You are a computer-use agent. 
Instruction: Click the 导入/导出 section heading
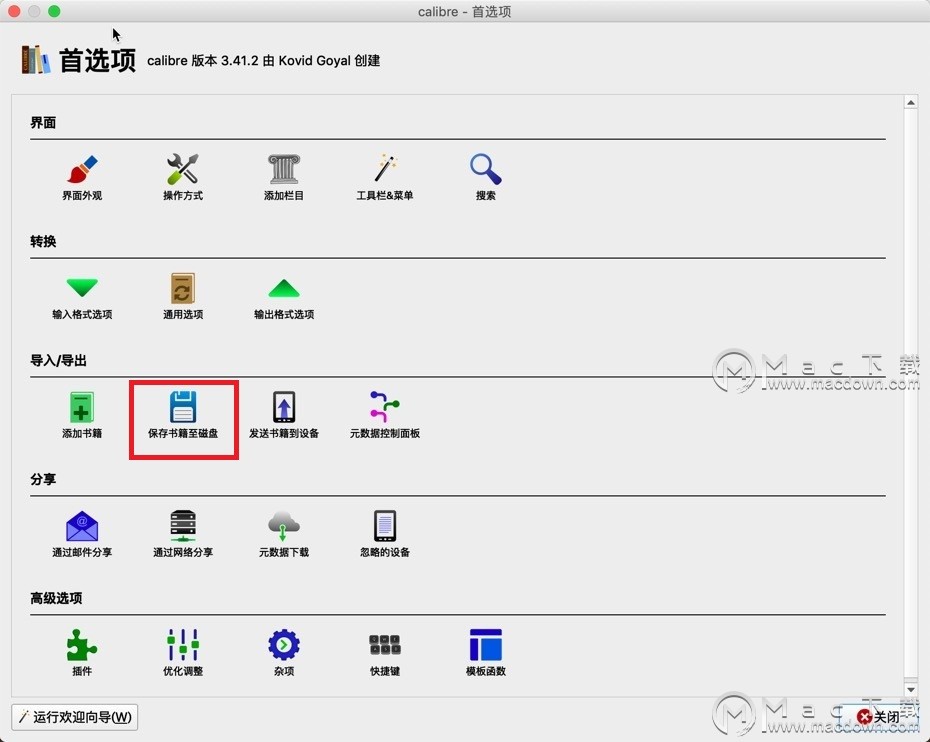tap(59, 361)
